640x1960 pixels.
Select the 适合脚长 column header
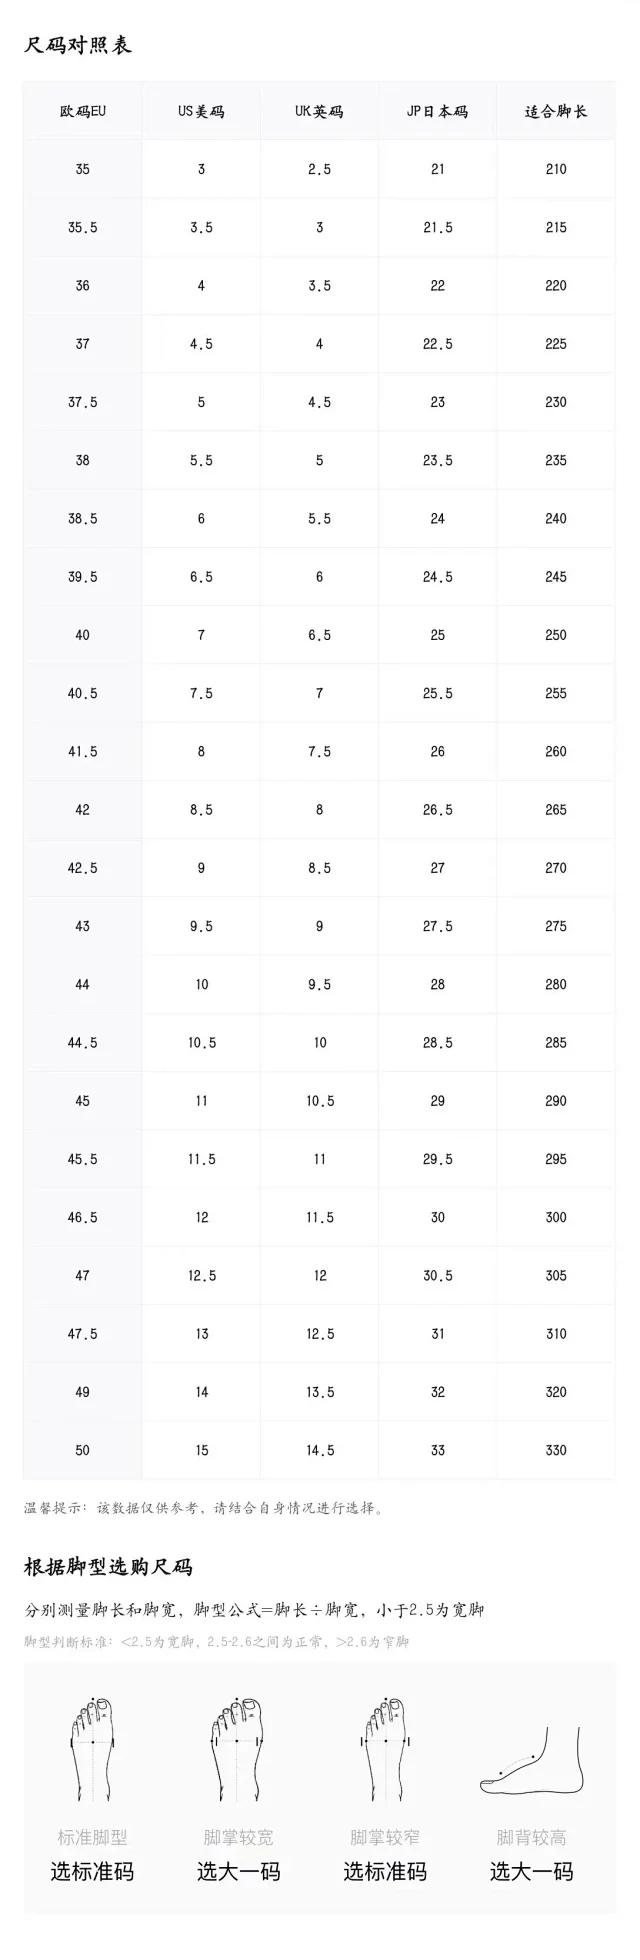tap(556, 111)
